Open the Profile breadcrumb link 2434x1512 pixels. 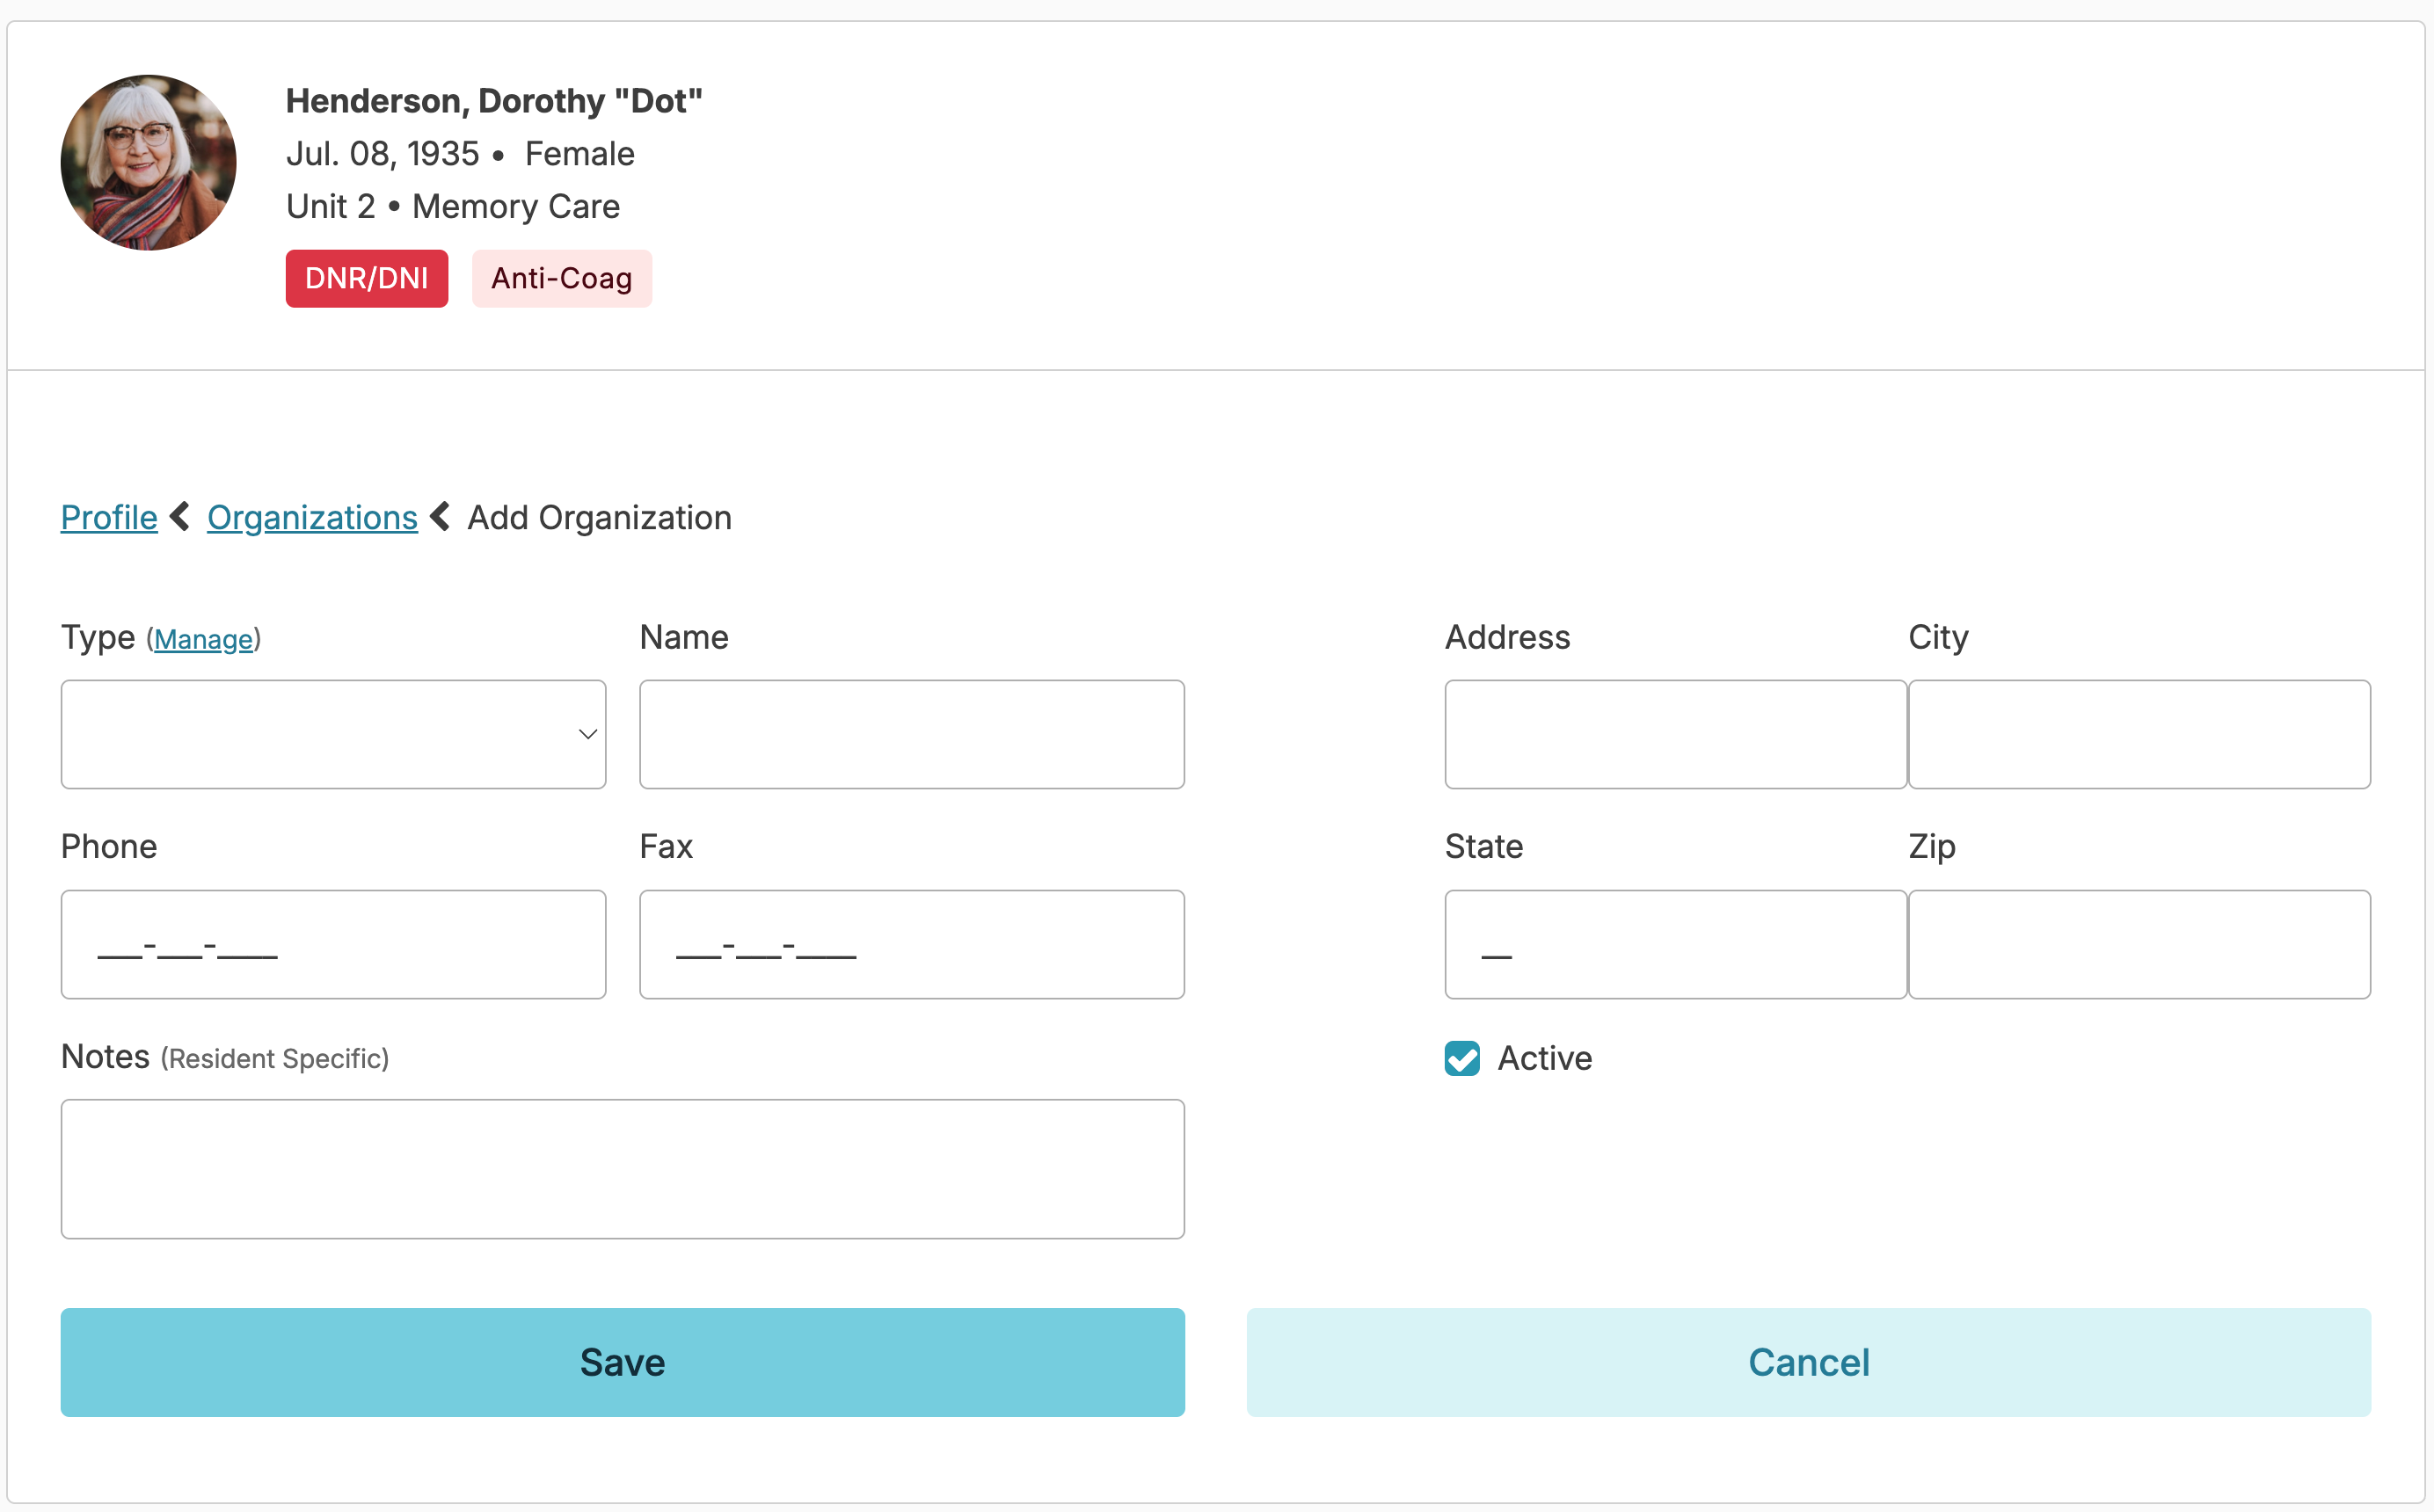tap(109, 517)
